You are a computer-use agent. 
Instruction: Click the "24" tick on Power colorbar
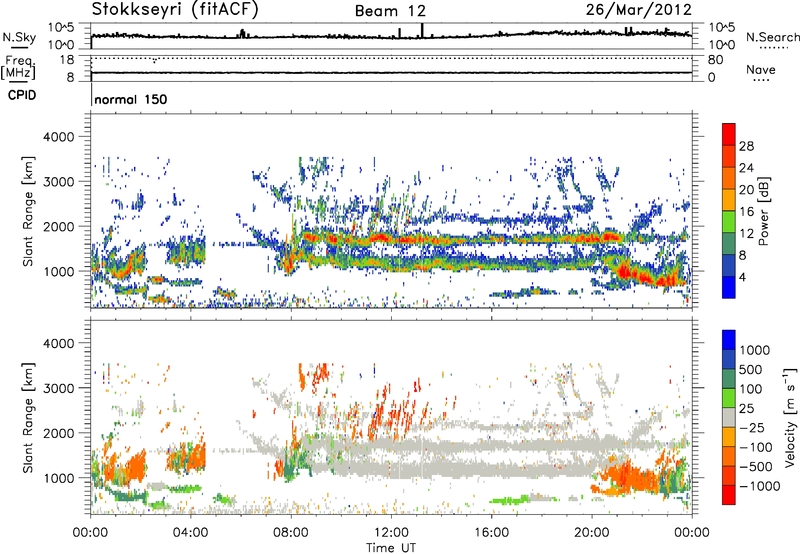tap(746, 168)
